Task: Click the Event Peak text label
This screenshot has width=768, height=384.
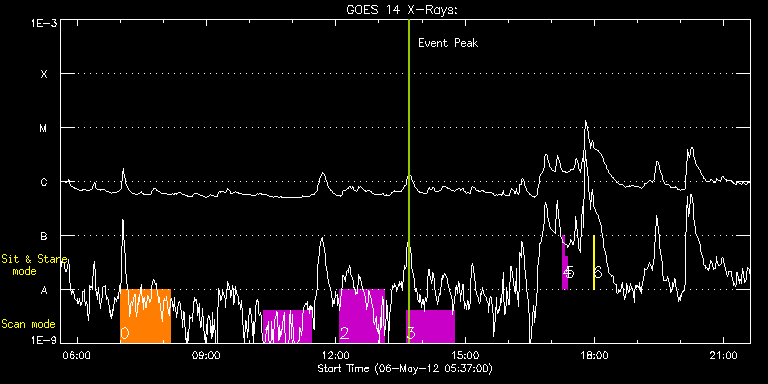Action: (x=448, y=43)
